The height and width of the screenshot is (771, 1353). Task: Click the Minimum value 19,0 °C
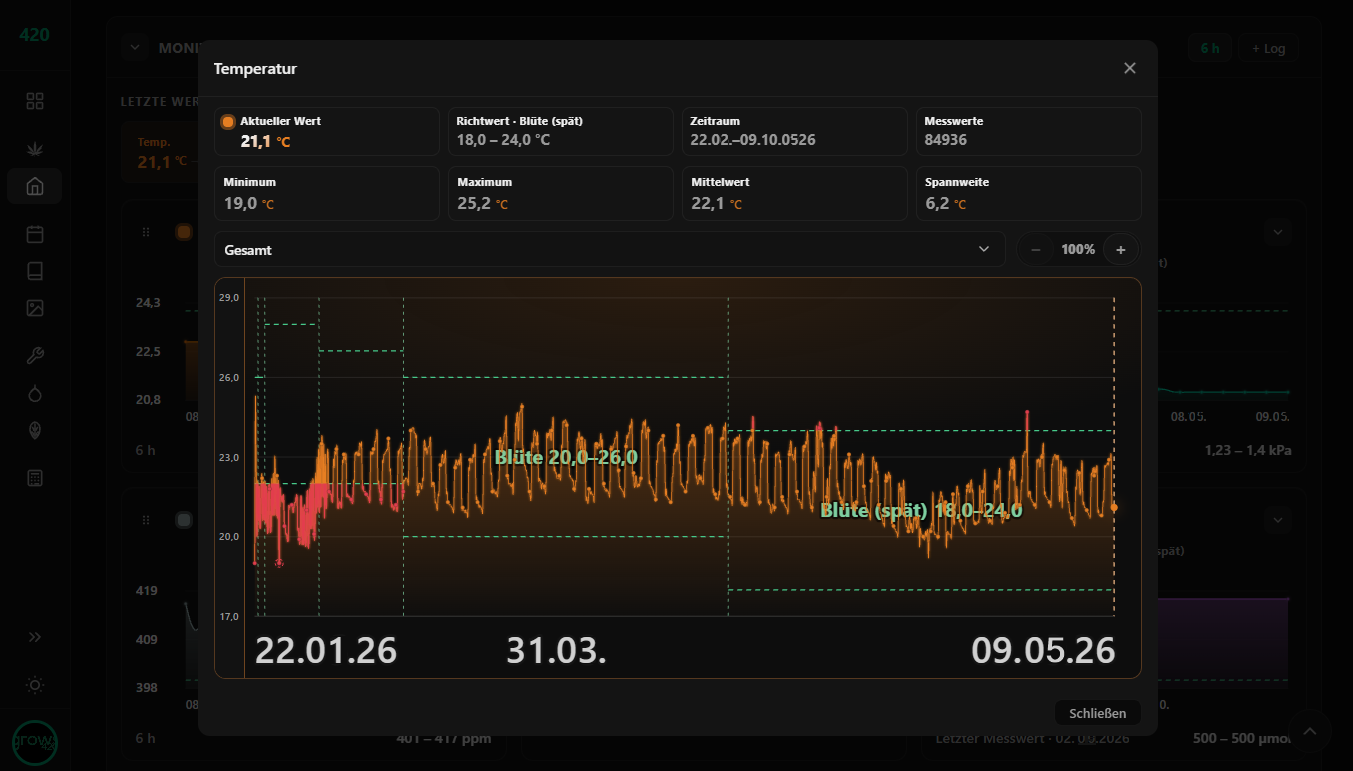pos(249,204)
